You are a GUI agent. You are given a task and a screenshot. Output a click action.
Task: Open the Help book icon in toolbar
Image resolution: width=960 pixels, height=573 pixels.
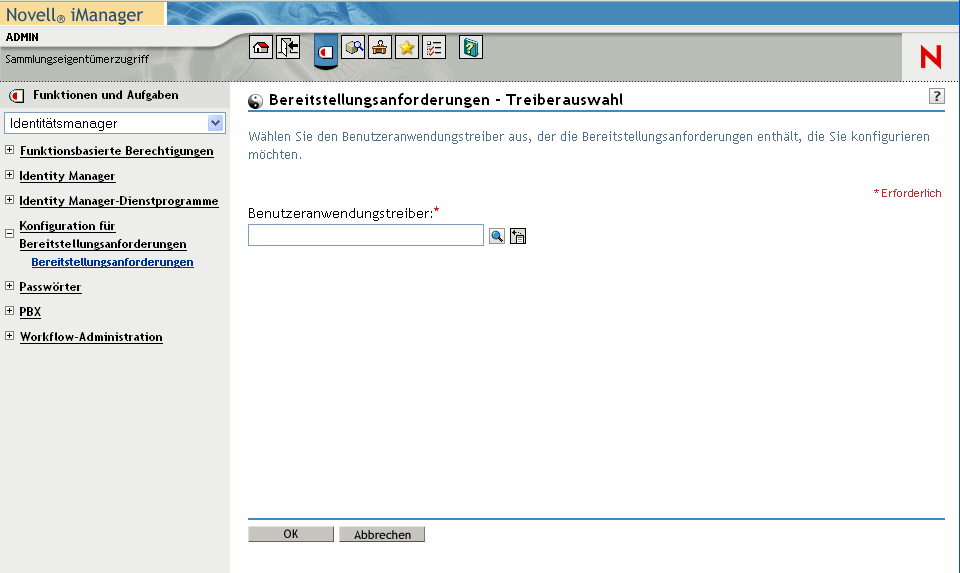click(x=471, y=47)
